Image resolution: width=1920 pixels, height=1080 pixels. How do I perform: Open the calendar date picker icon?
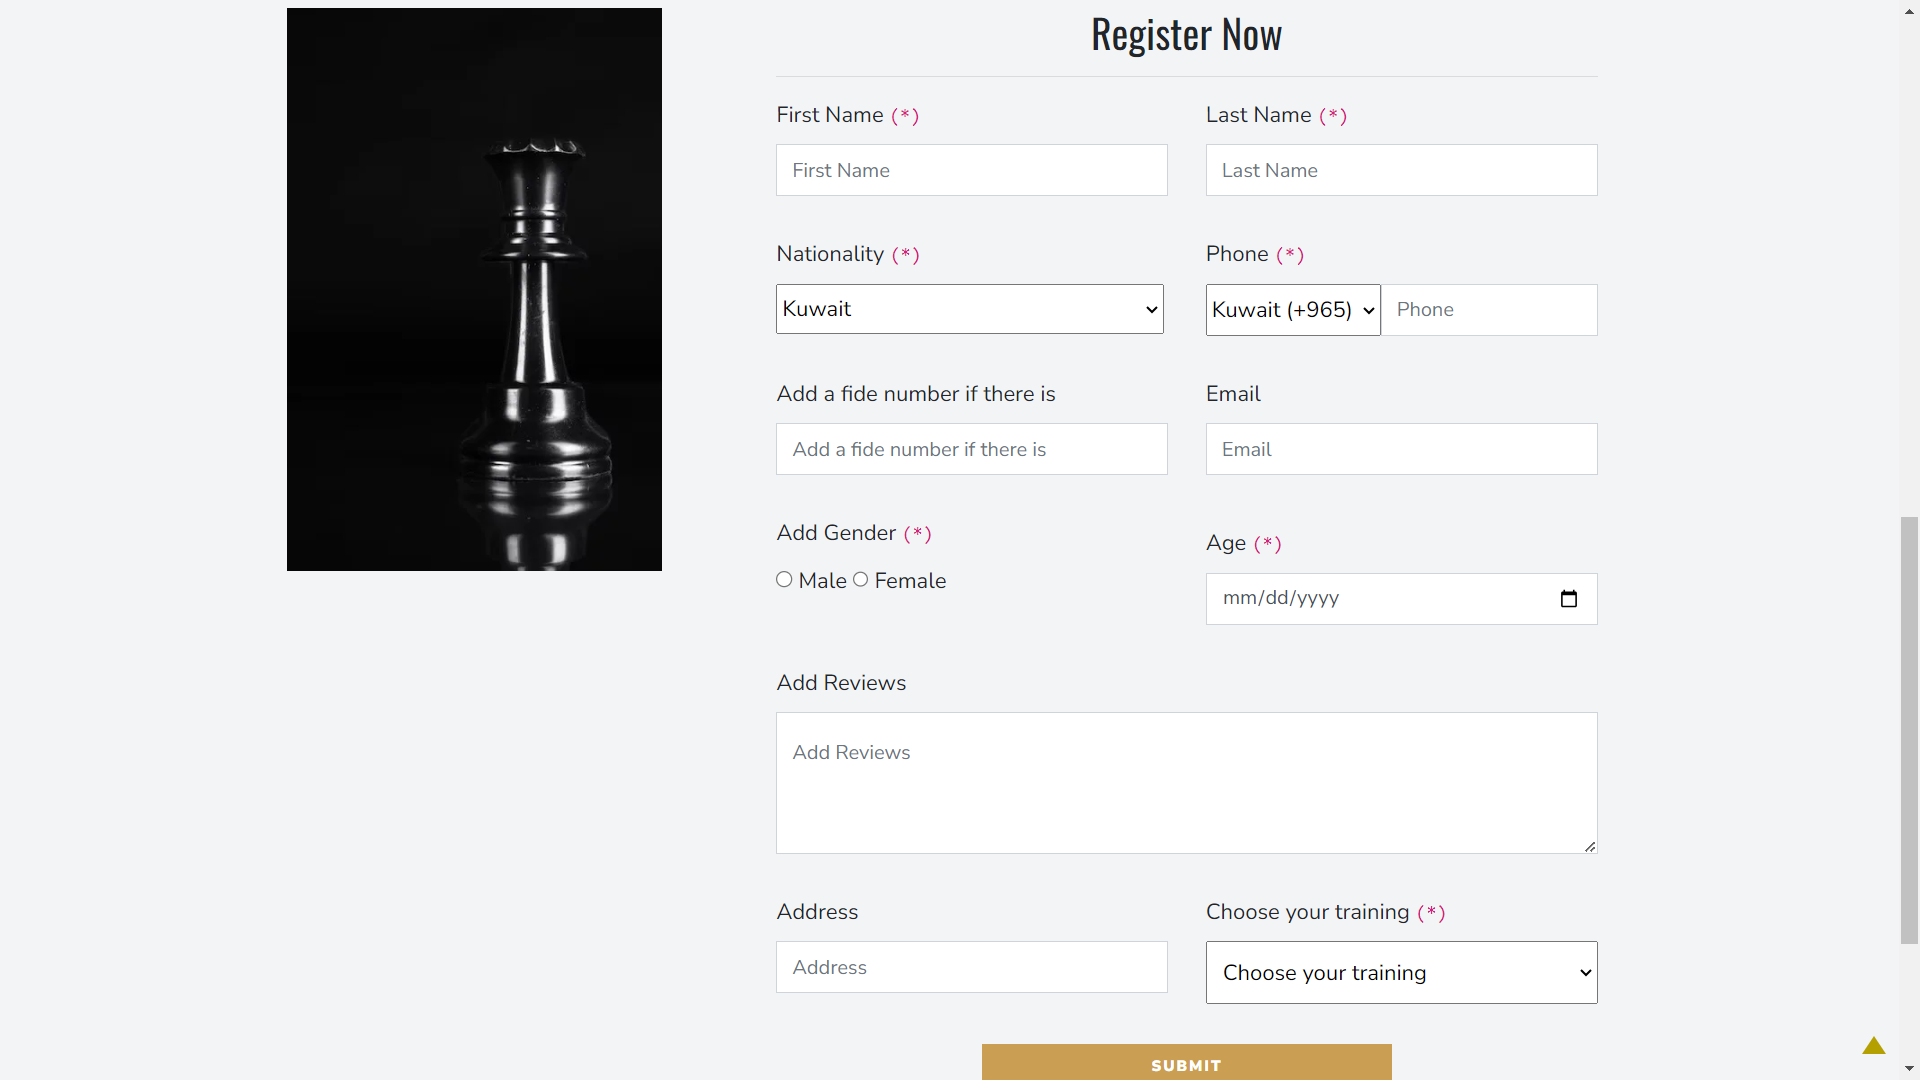point(1568,599)
